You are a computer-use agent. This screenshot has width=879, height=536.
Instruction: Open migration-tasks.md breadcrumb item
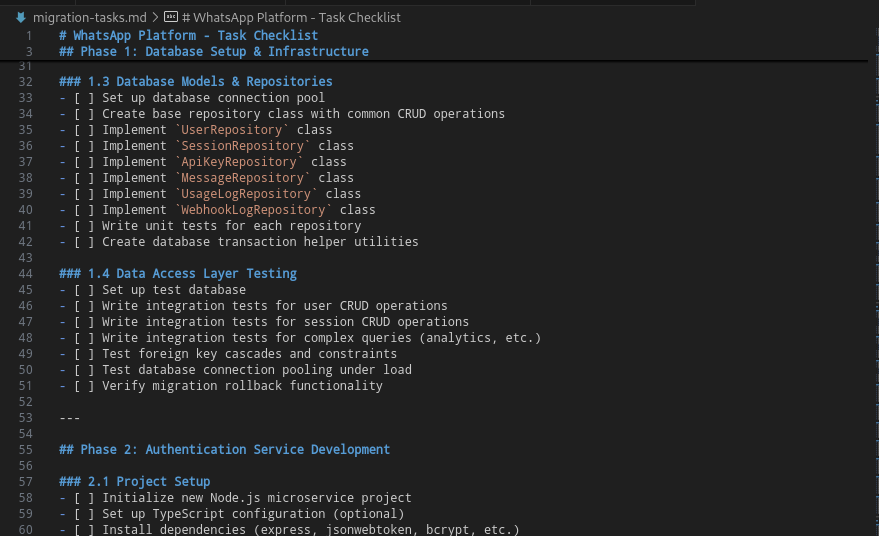pos(89,17)
